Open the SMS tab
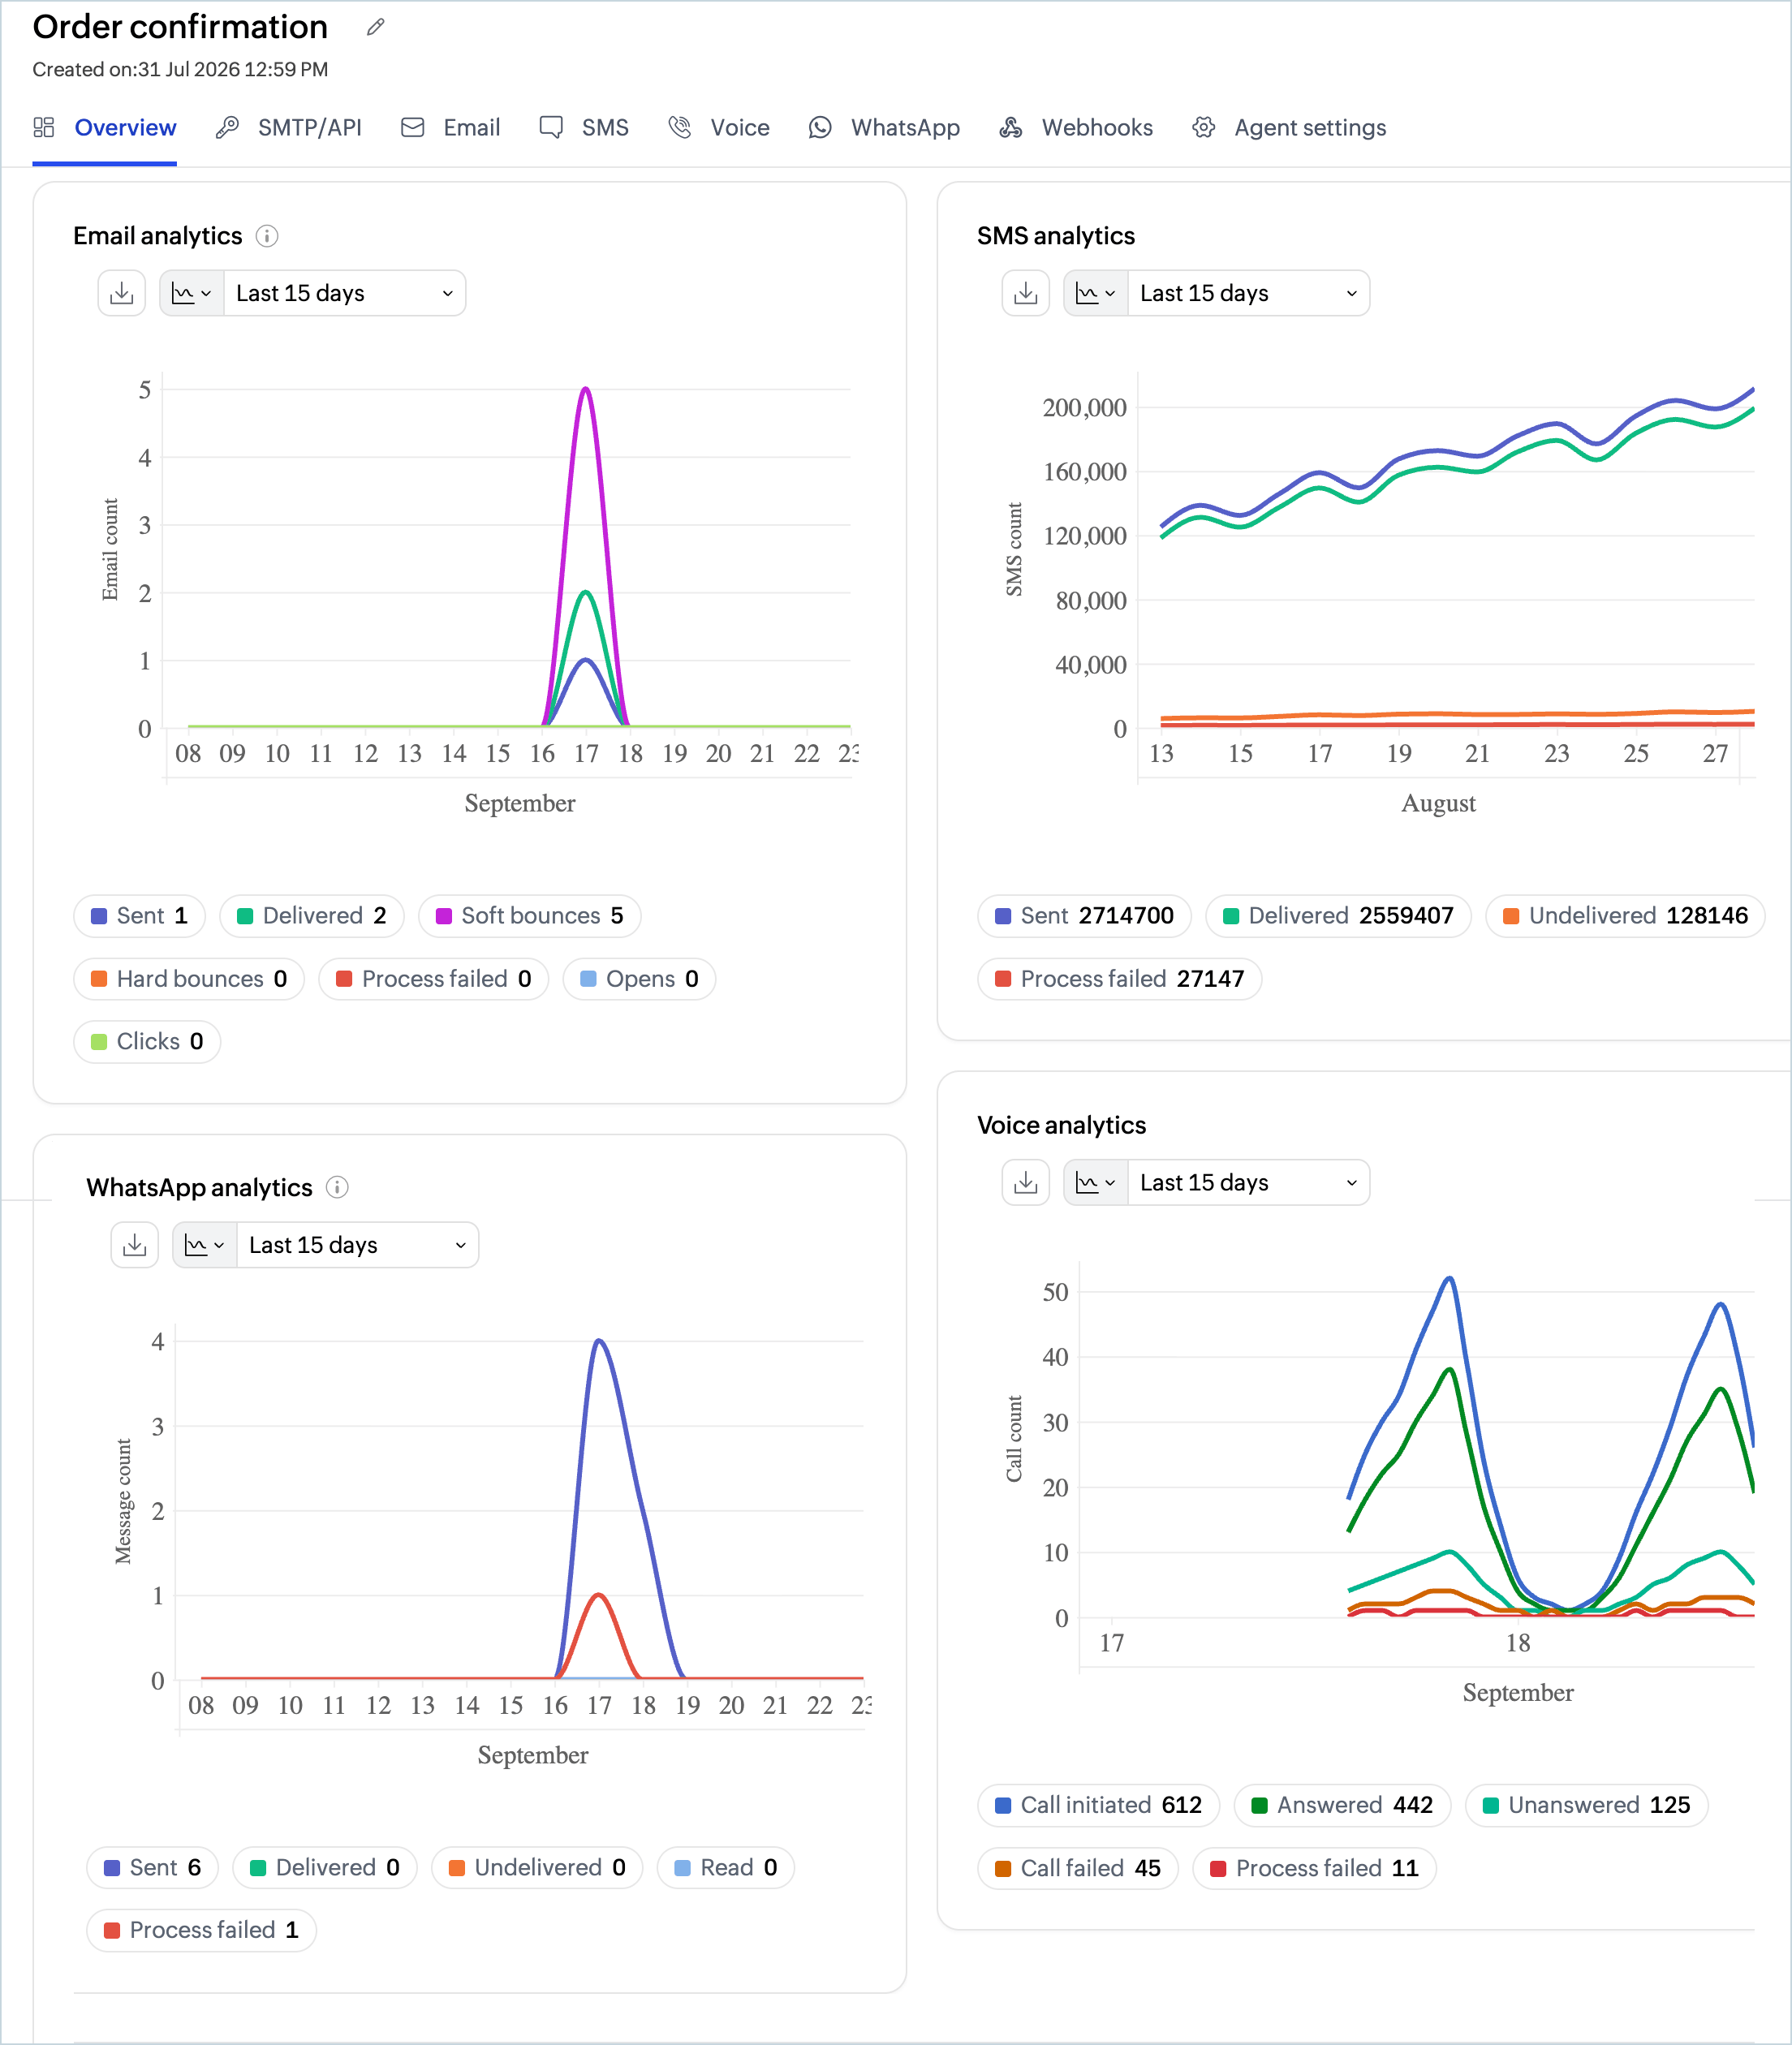 click(584, 128)
